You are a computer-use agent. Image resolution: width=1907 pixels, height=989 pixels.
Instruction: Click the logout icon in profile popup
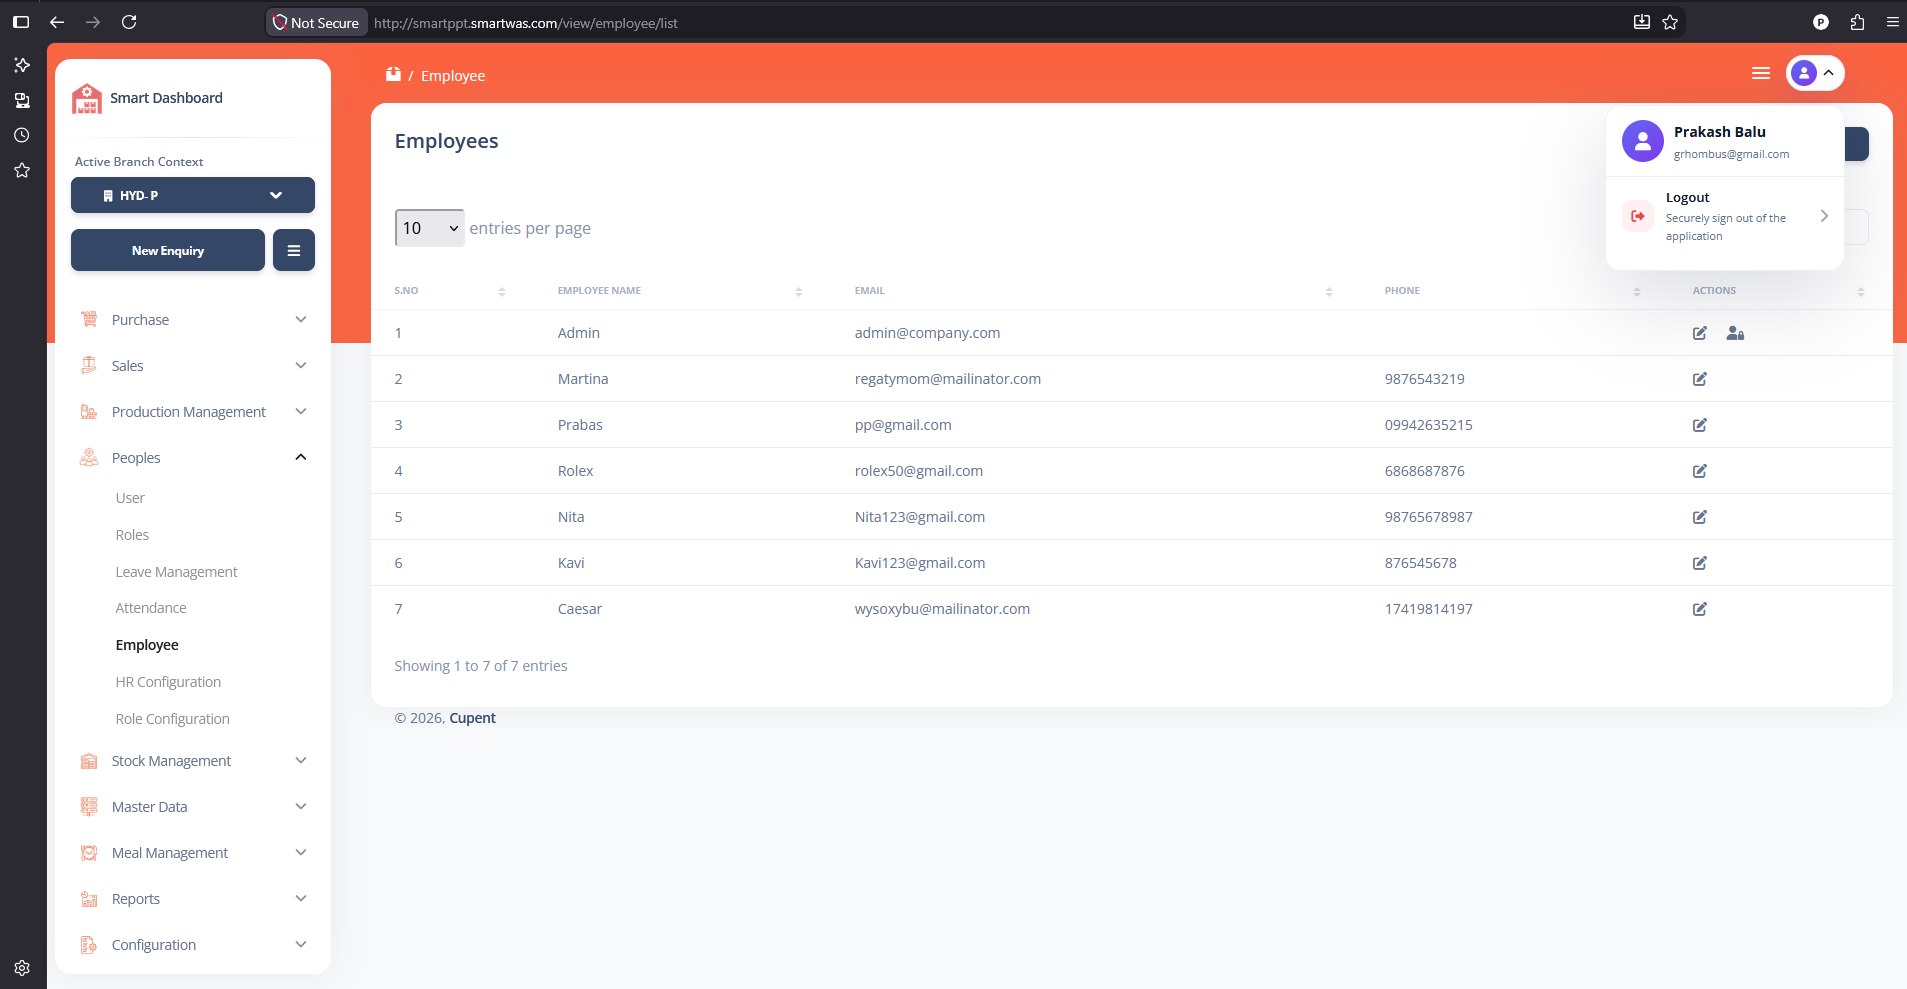click(x=1638, y=216)
